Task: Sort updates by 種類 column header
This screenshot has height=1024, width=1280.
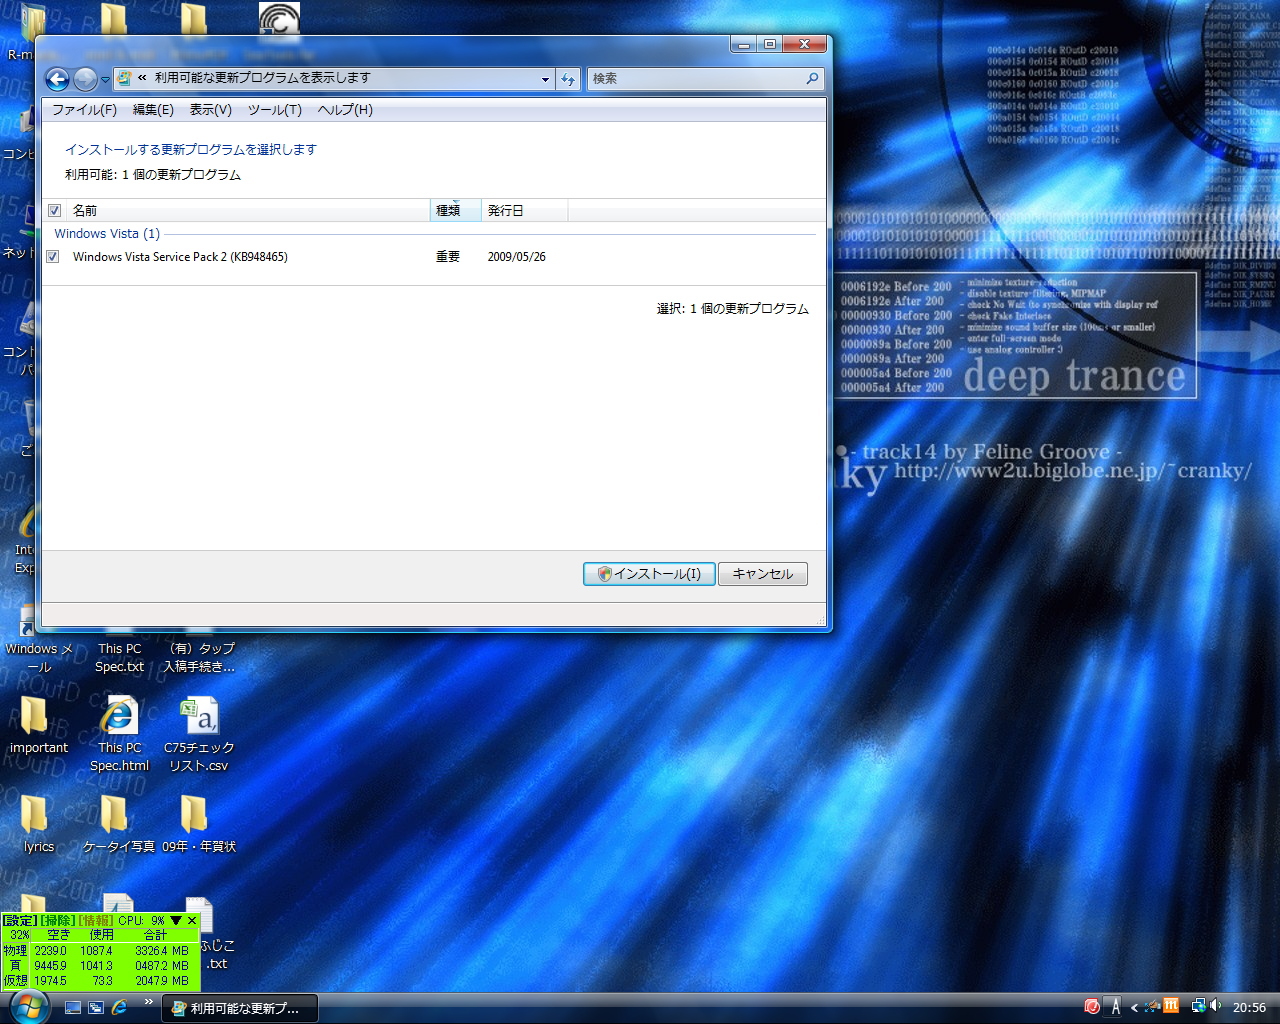Action: 456,210
